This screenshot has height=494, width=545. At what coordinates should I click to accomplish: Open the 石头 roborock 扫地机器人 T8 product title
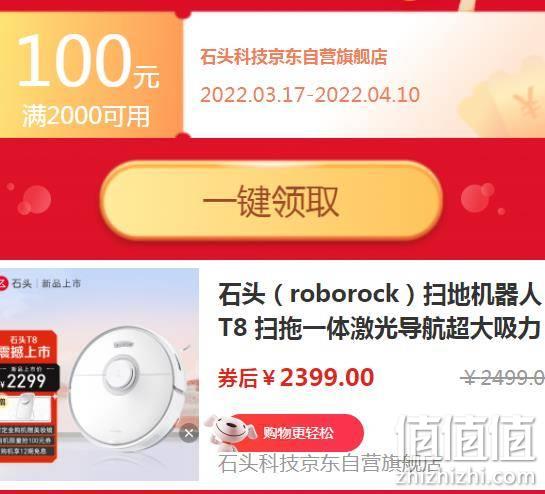[381, 311]
